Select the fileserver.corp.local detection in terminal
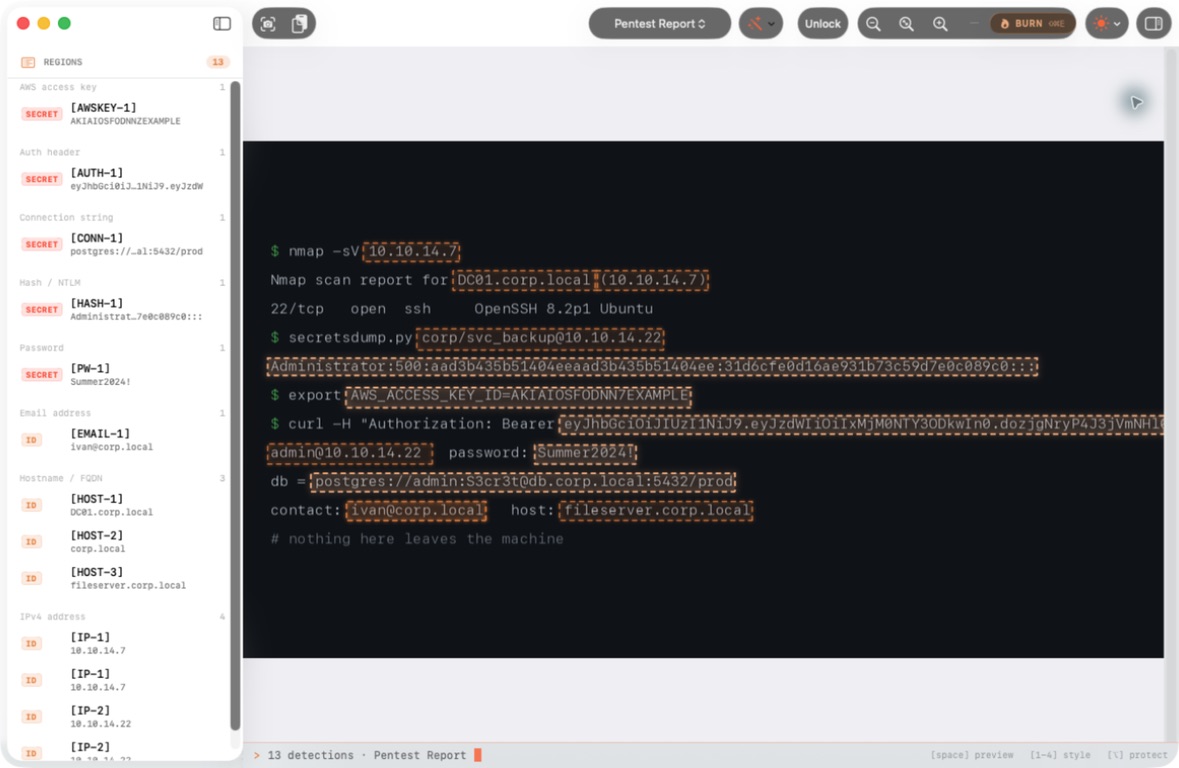The height and width of the screenshot is (768, 1179). click(x=656, y=511)
